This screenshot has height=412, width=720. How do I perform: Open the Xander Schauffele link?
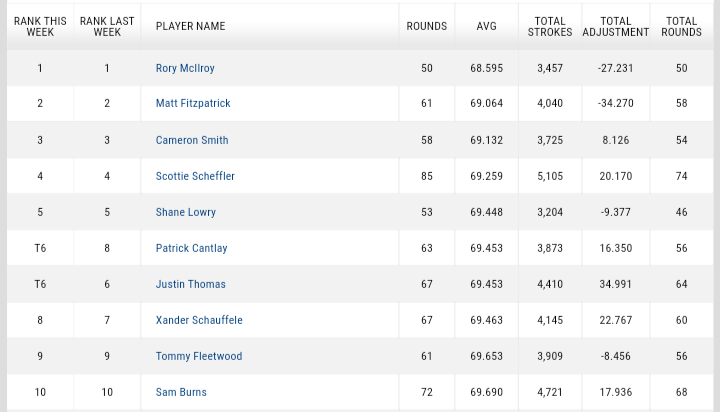click(199, 320)
